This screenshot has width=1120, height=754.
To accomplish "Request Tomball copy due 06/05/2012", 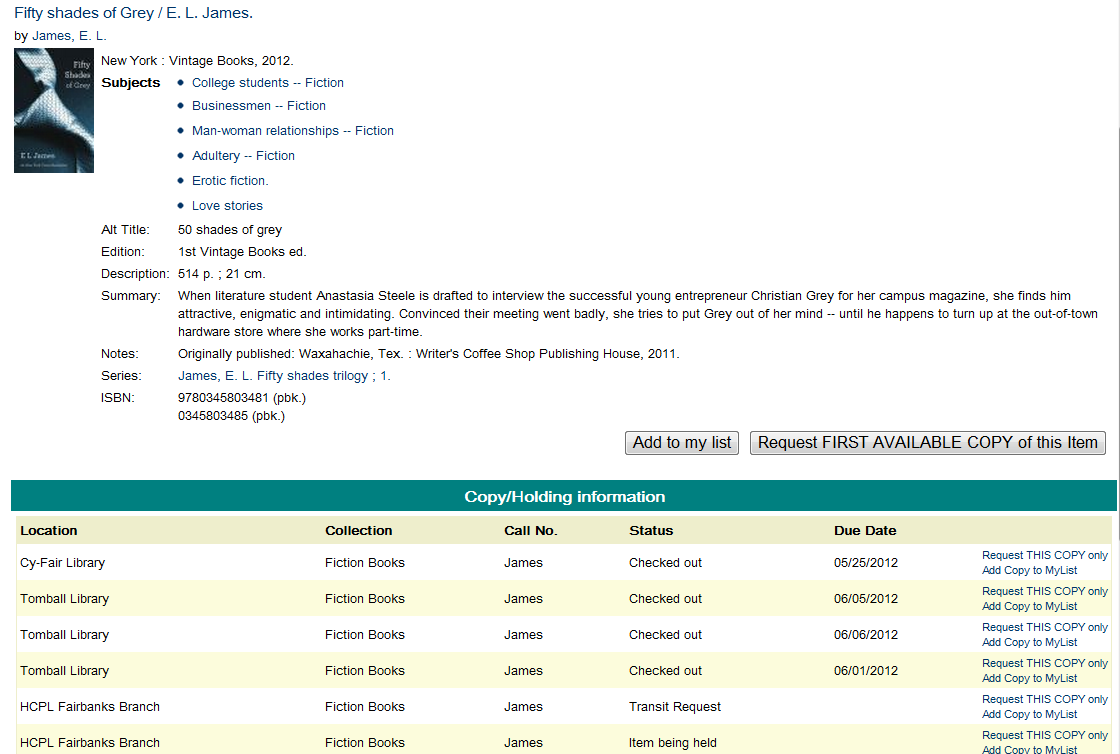I will click(x=1044, y=591).
